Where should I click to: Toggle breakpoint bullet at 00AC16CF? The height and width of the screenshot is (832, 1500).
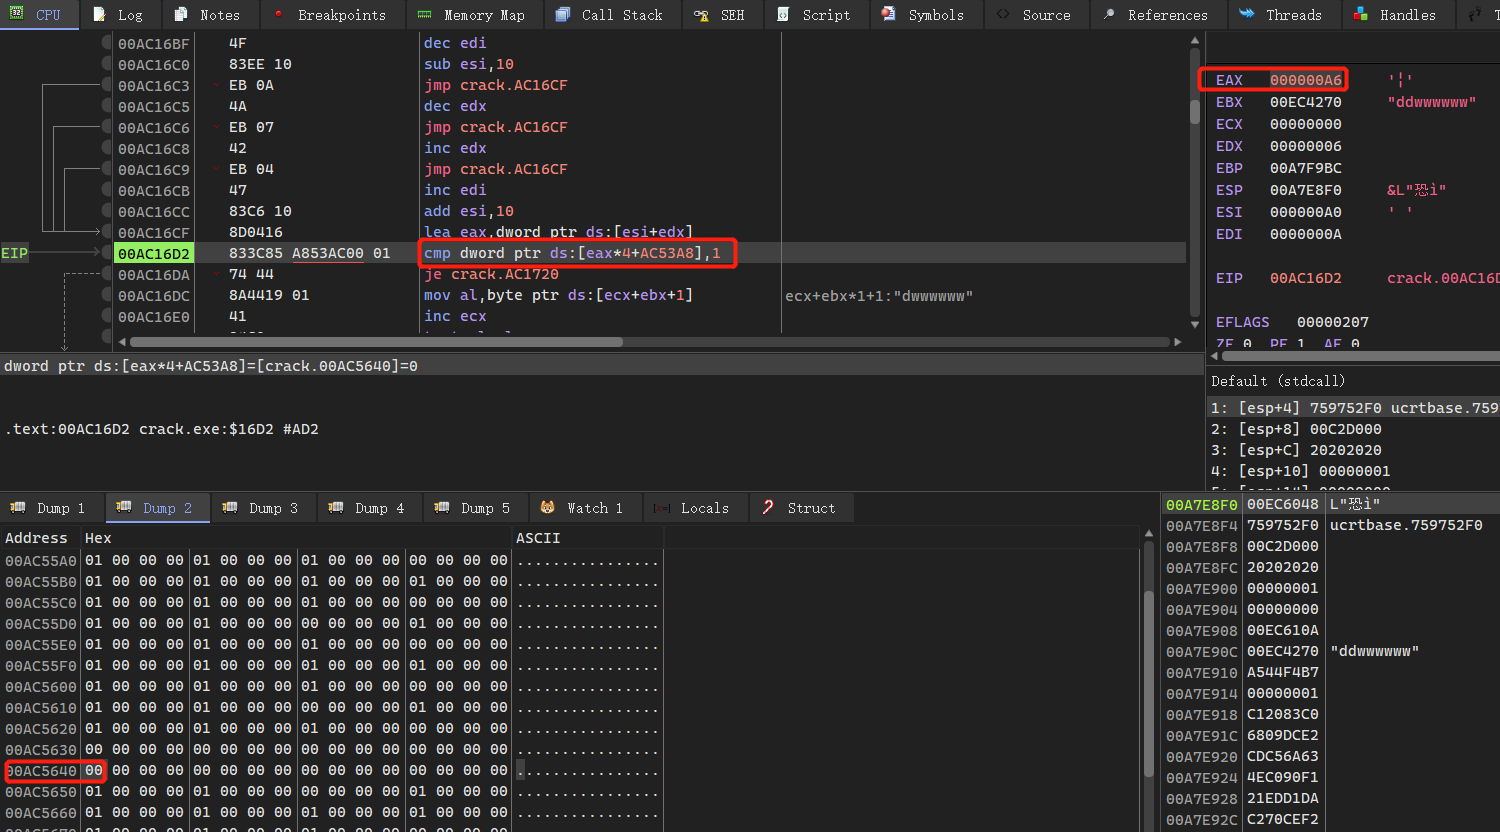coord(107,232)
